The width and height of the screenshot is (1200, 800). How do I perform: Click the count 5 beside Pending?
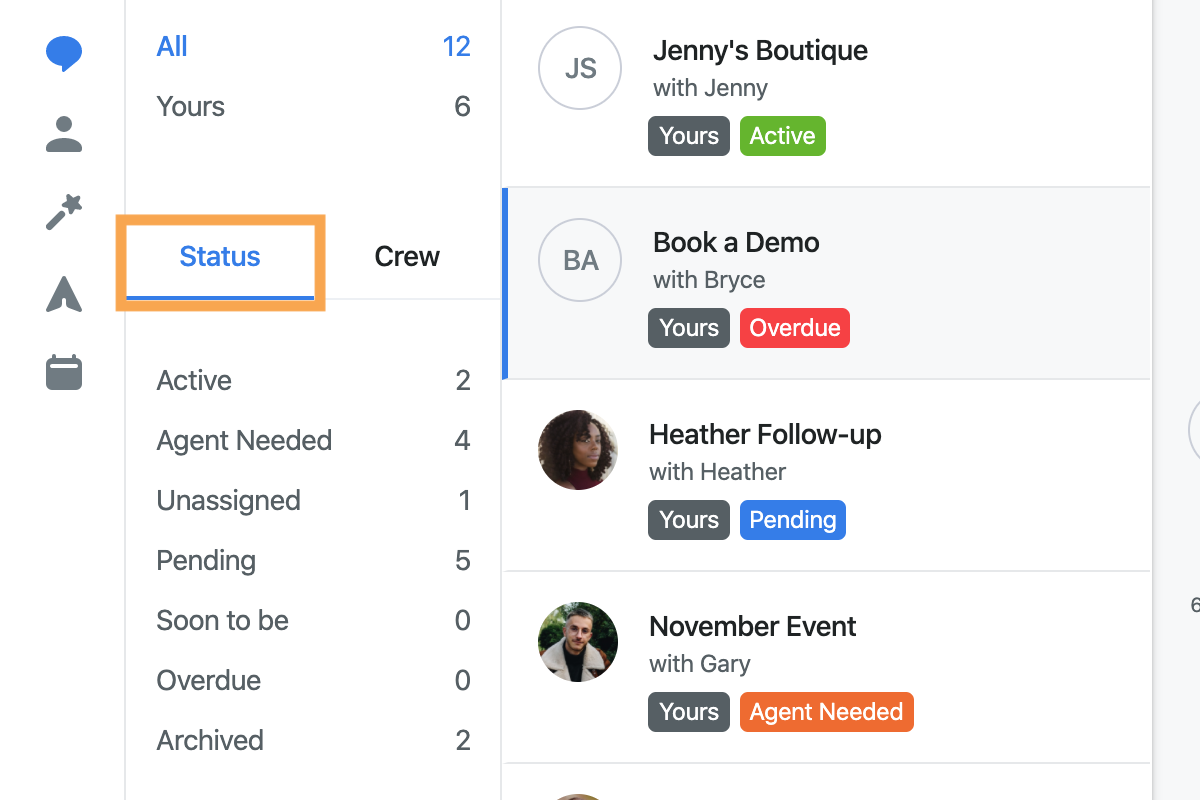pyautogui.click(x=462, y=561)
